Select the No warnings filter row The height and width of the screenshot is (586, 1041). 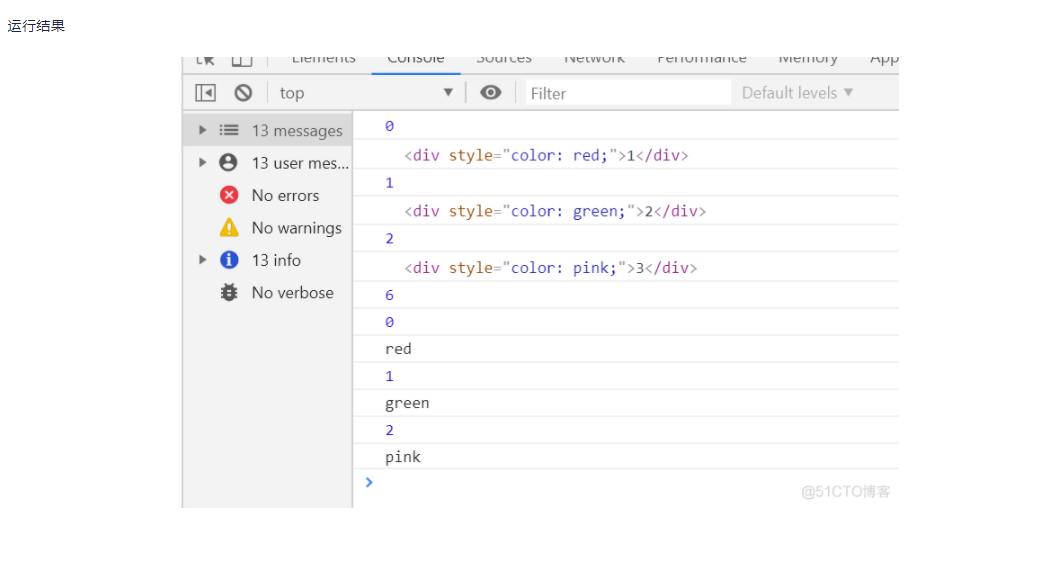click(x=296, y=228)
